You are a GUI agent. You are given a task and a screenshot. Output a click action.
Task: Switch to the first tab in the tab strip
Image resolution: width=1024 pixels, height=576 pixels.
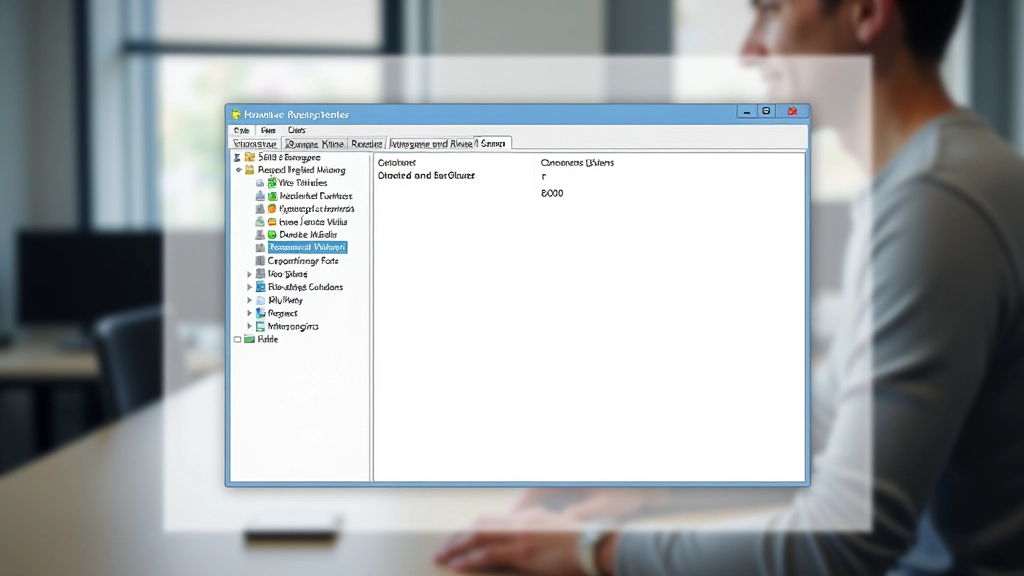pyautogui.click(x=255, y=144)
